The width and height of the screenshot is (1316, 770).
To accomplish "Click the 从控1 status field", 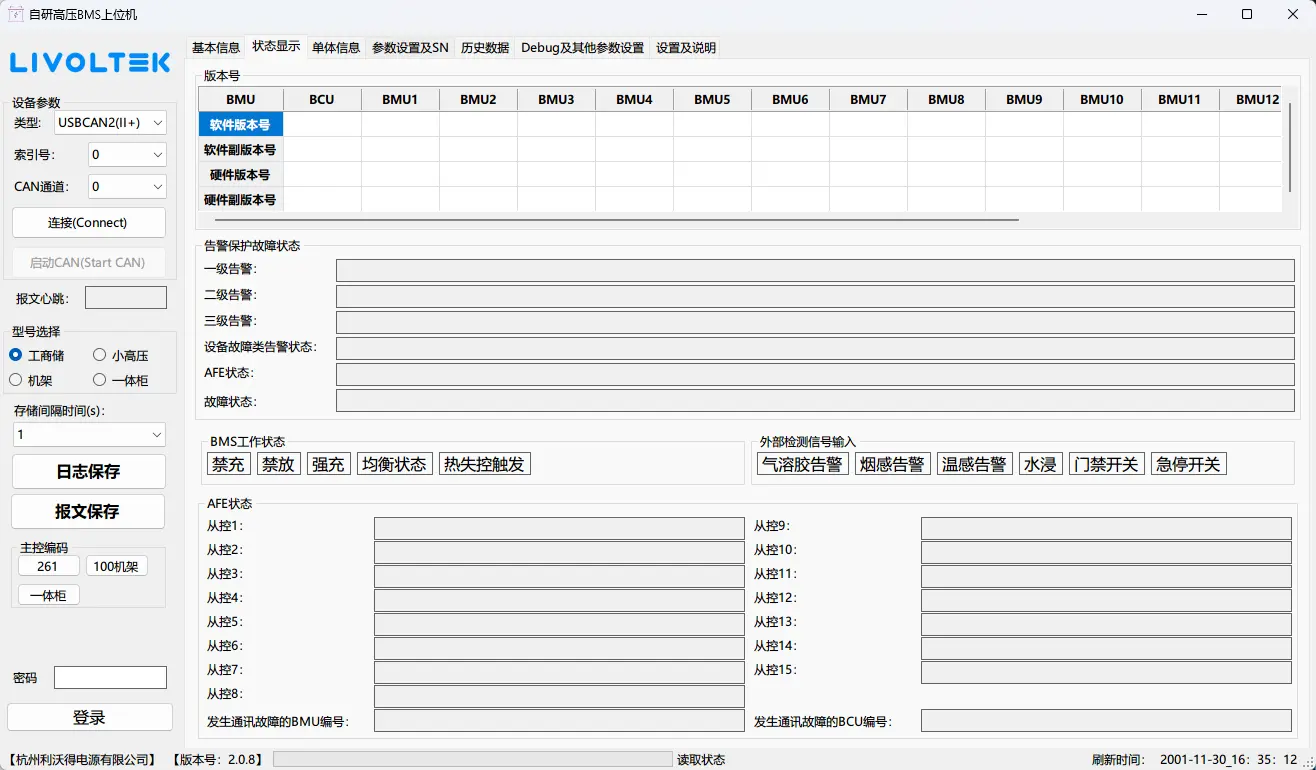I will click(x=559, y=528).
